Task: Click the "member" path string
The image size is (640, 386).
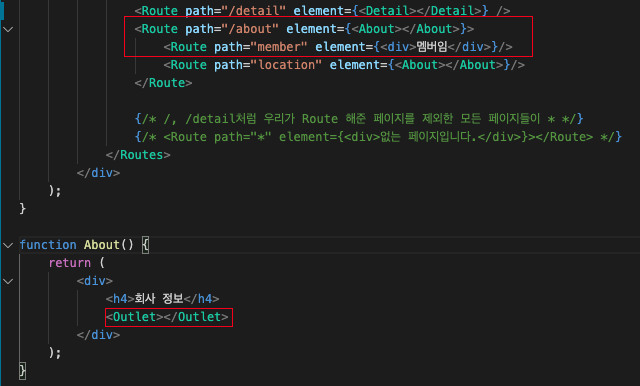Action: 279,47
